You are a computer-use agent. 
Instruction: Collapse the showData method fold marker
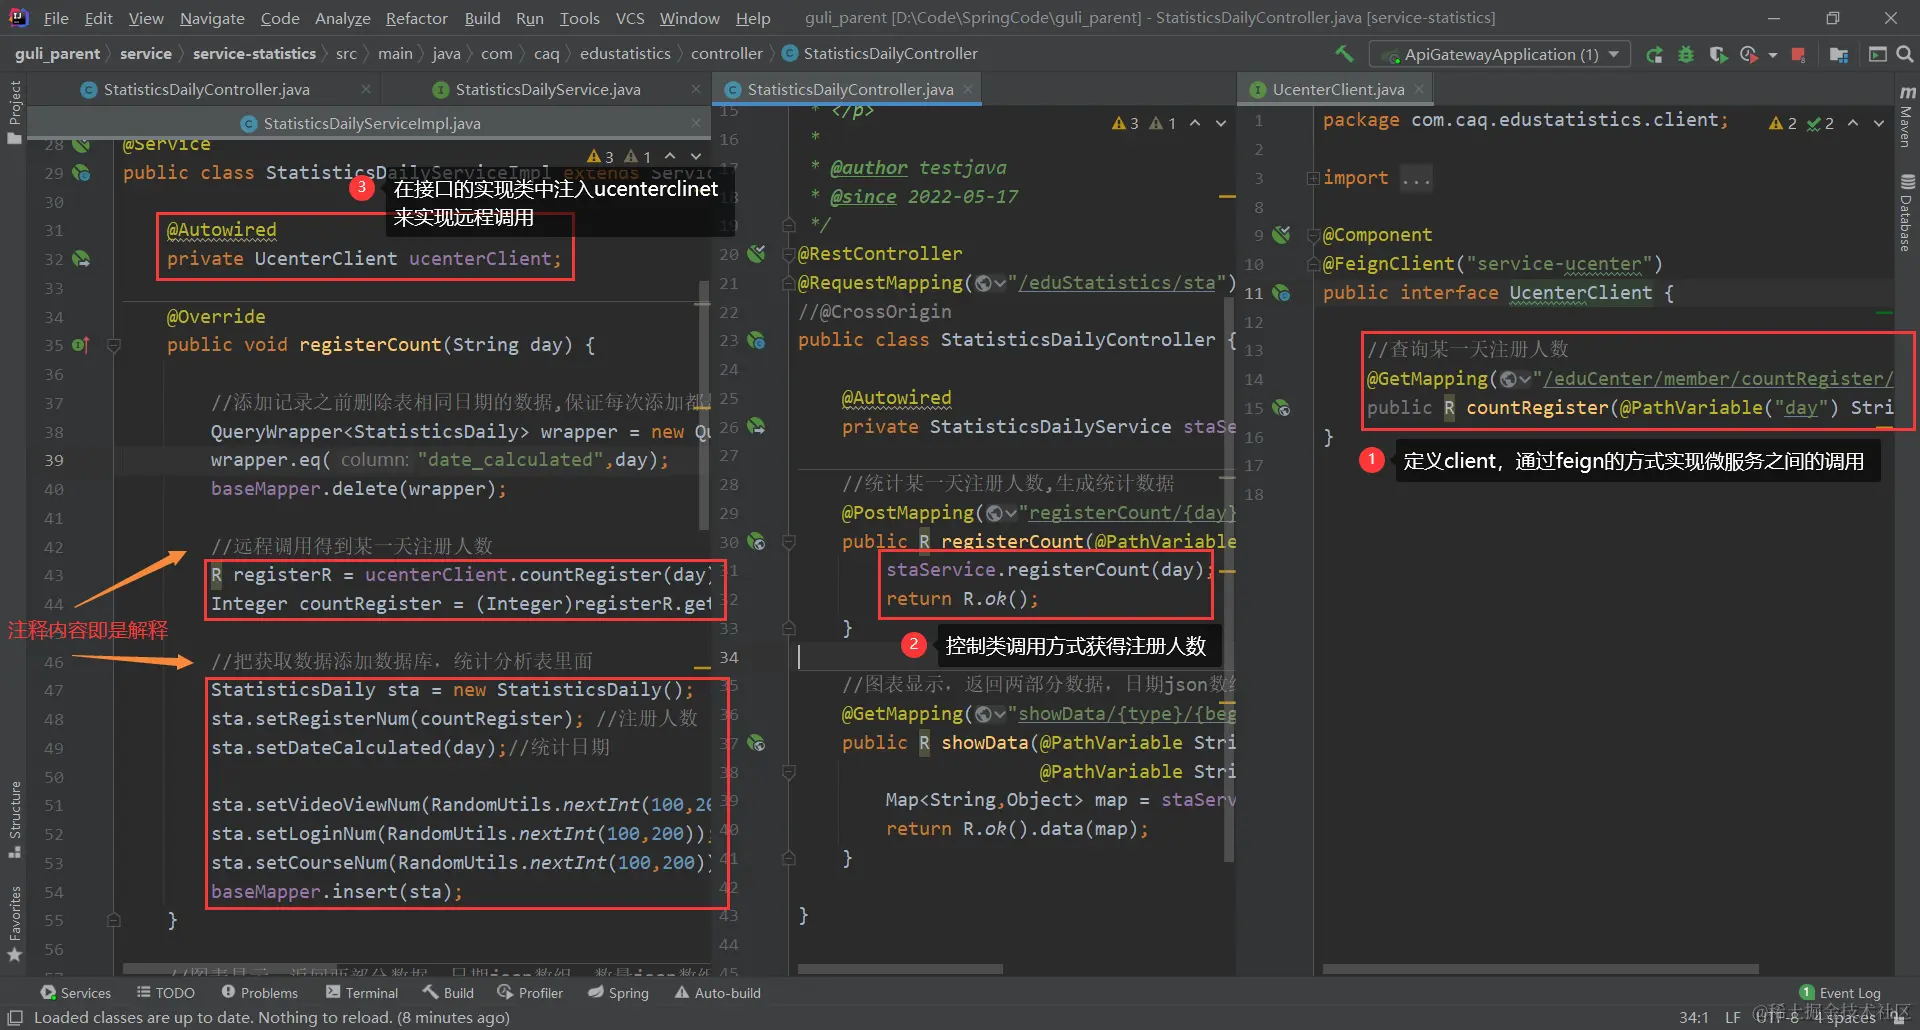[788, 772]
